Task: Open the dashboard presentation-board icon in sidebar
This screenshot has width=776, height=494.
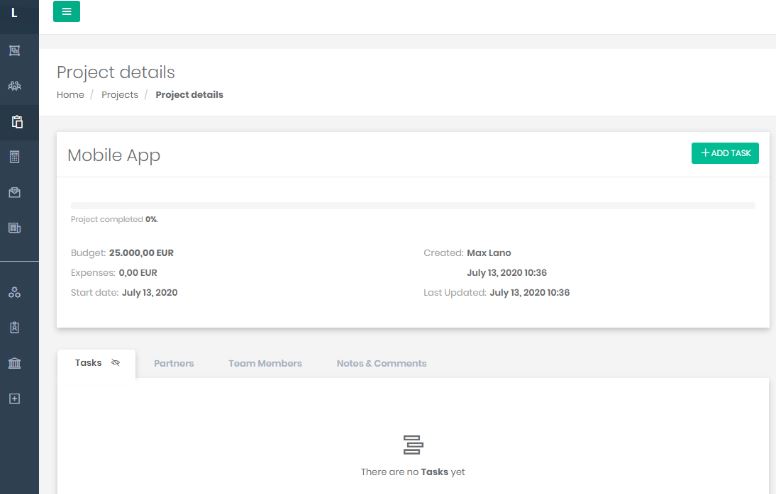Action: (x=14, y=50)
